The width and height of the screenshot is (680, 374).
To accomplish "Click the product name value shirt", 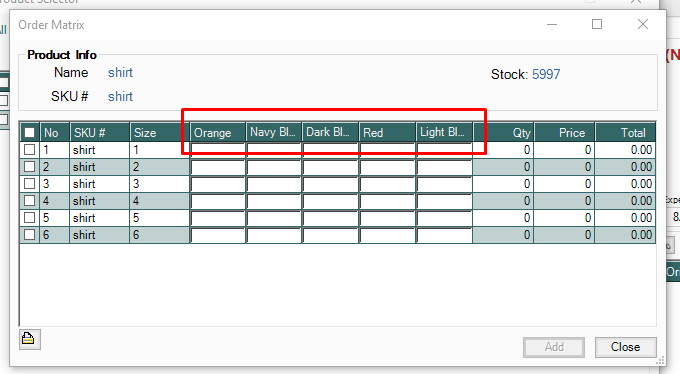I will coord(120,72).
